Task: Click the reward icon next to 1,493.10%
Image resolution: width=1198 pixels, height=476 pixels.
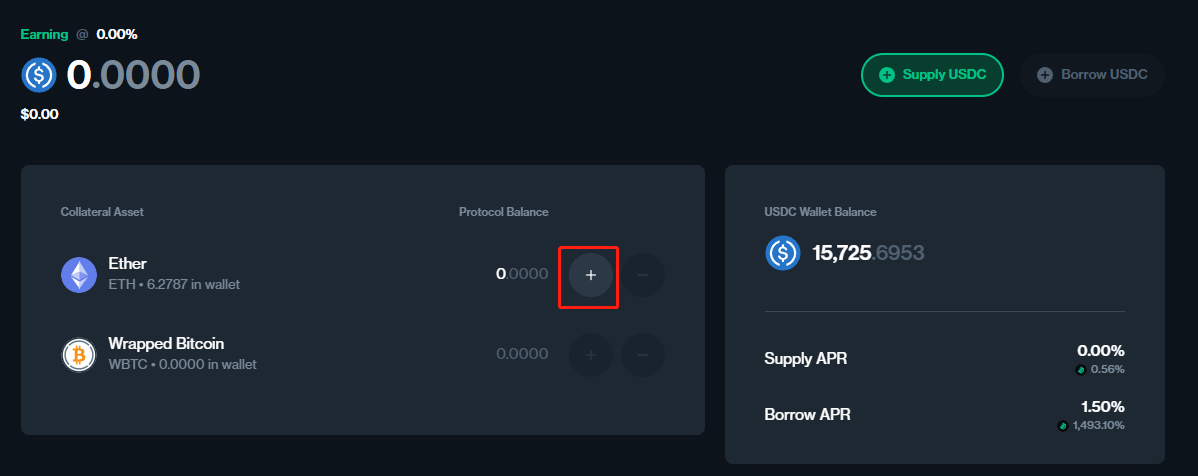Action: coord(1062,426)
